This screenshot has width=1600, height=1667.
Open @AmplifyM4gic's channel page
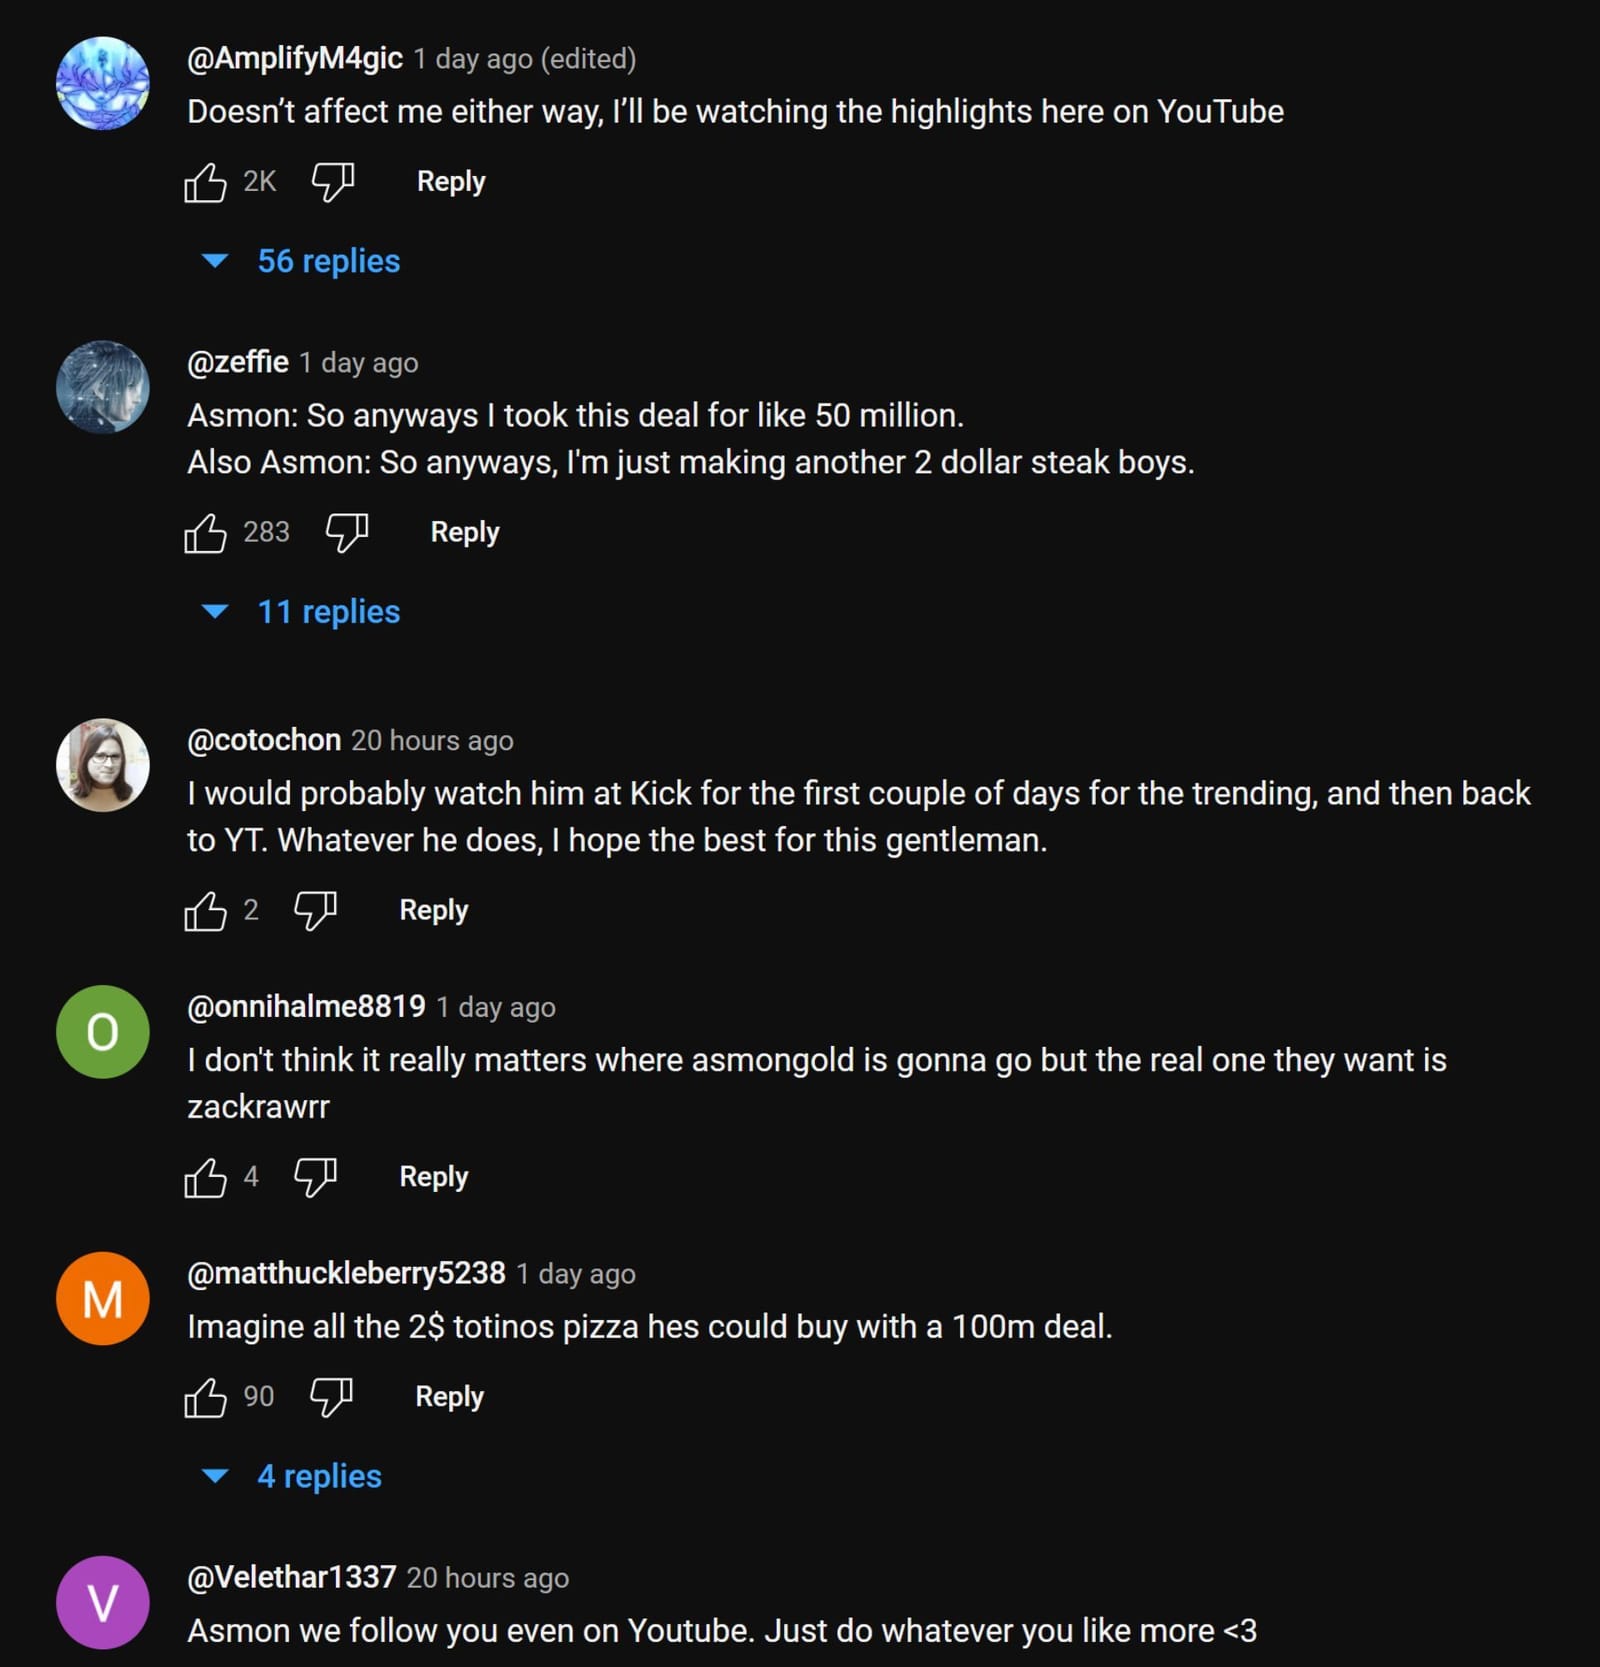click(x=292, y=58)
